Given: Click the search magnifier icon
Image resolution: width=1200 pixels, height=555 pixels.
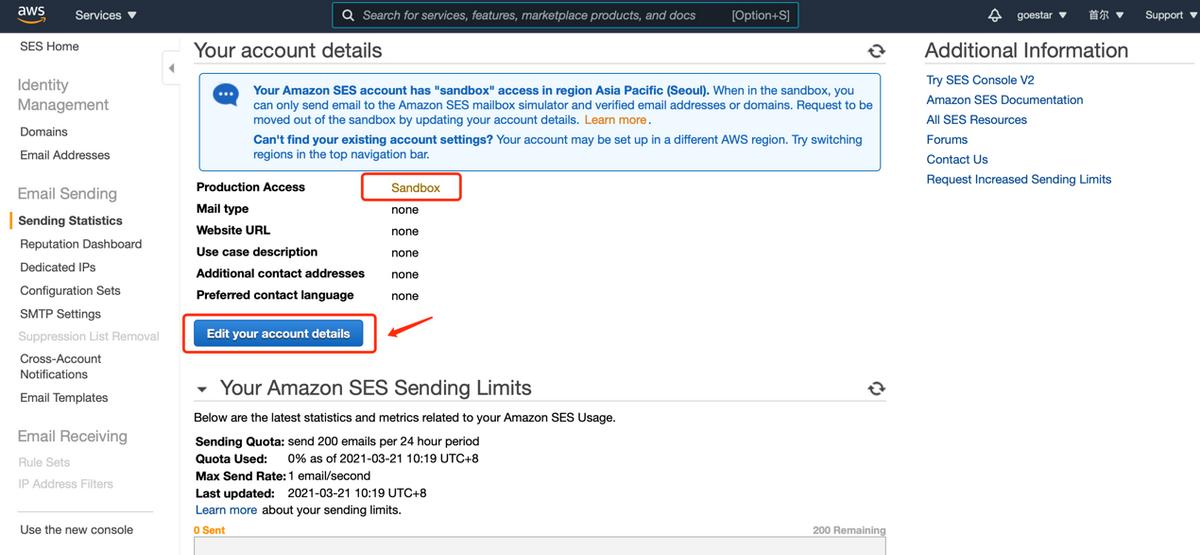Looking at the screenshot, I should (x=348, y=15).
